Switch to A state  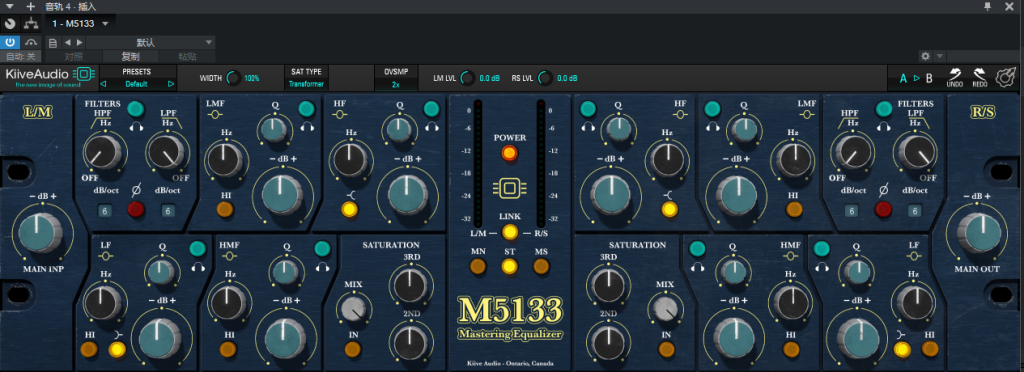[x=904, y=78]
